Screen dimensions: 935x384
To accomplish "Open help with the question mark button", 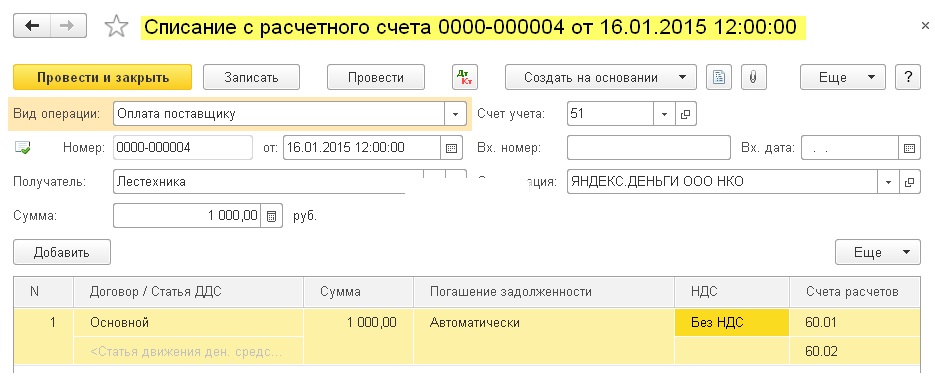I will pyautogui.click(x=908, y=78).
